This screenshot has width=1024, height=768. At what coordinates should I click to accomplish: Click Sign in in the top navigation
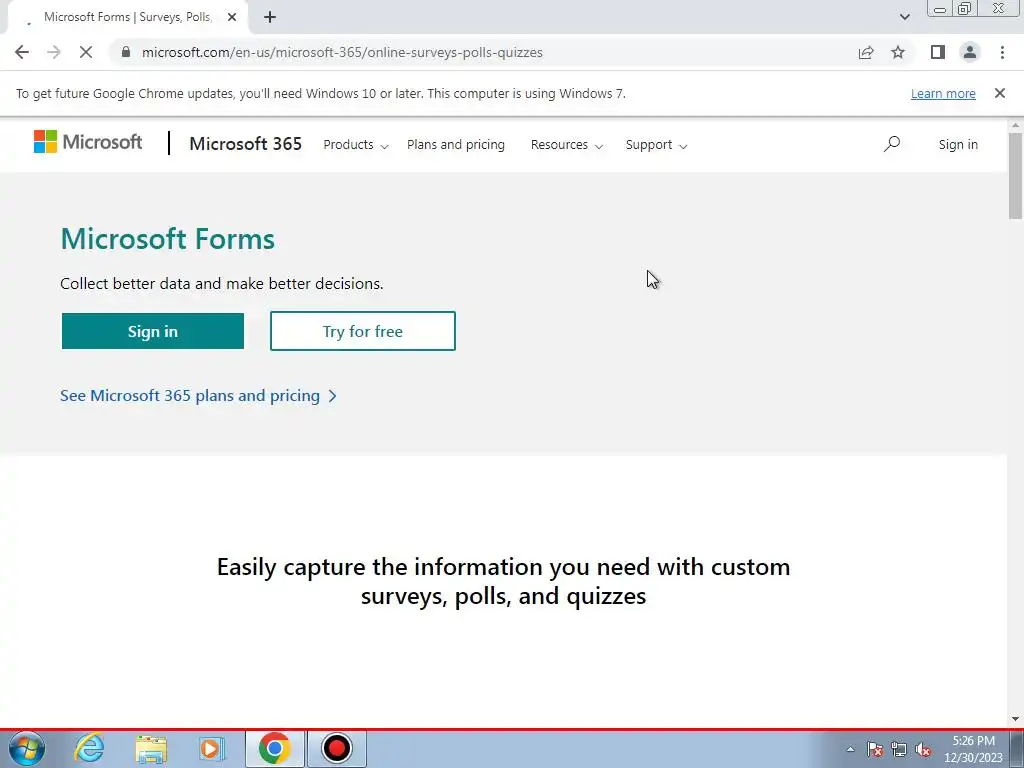click(958, 144)
